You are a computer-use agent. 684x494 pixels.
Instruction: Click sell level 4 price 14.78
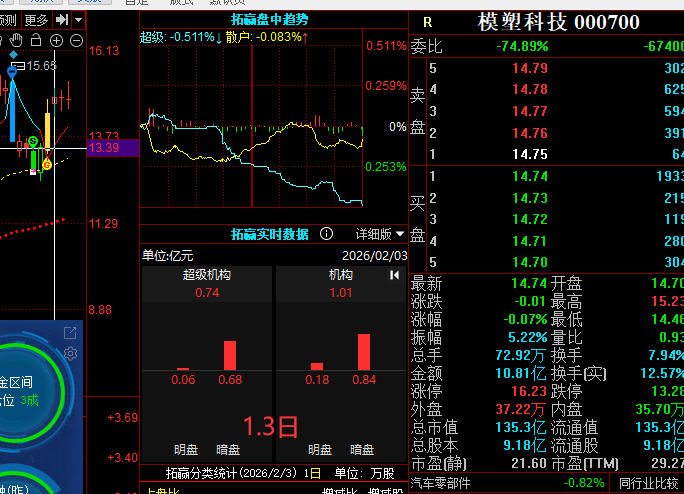coord(530,89)
